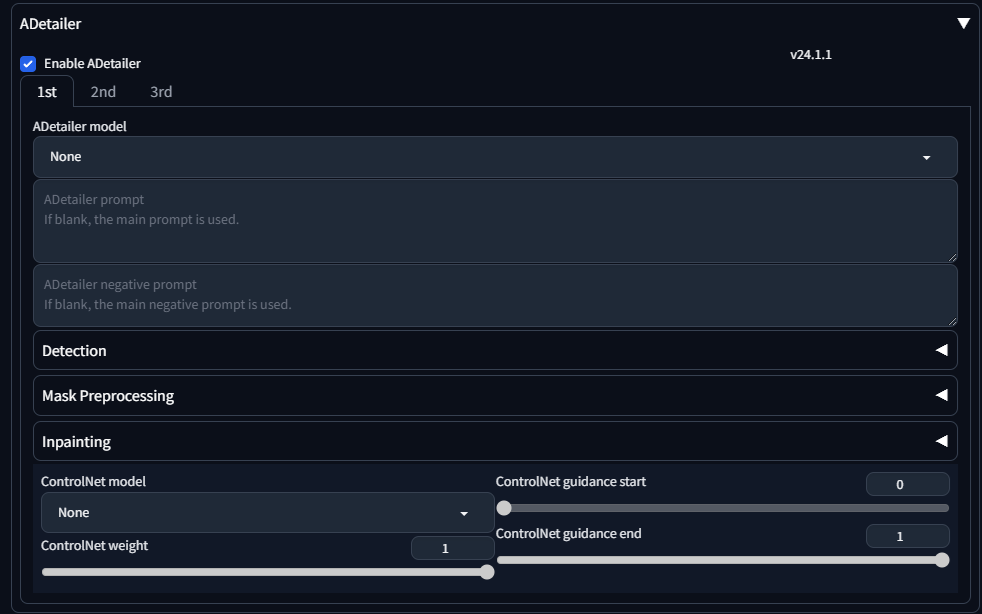982x614 pixels.
Task: Click the resize handle of negative prompt box
Action: pos(953,321)
